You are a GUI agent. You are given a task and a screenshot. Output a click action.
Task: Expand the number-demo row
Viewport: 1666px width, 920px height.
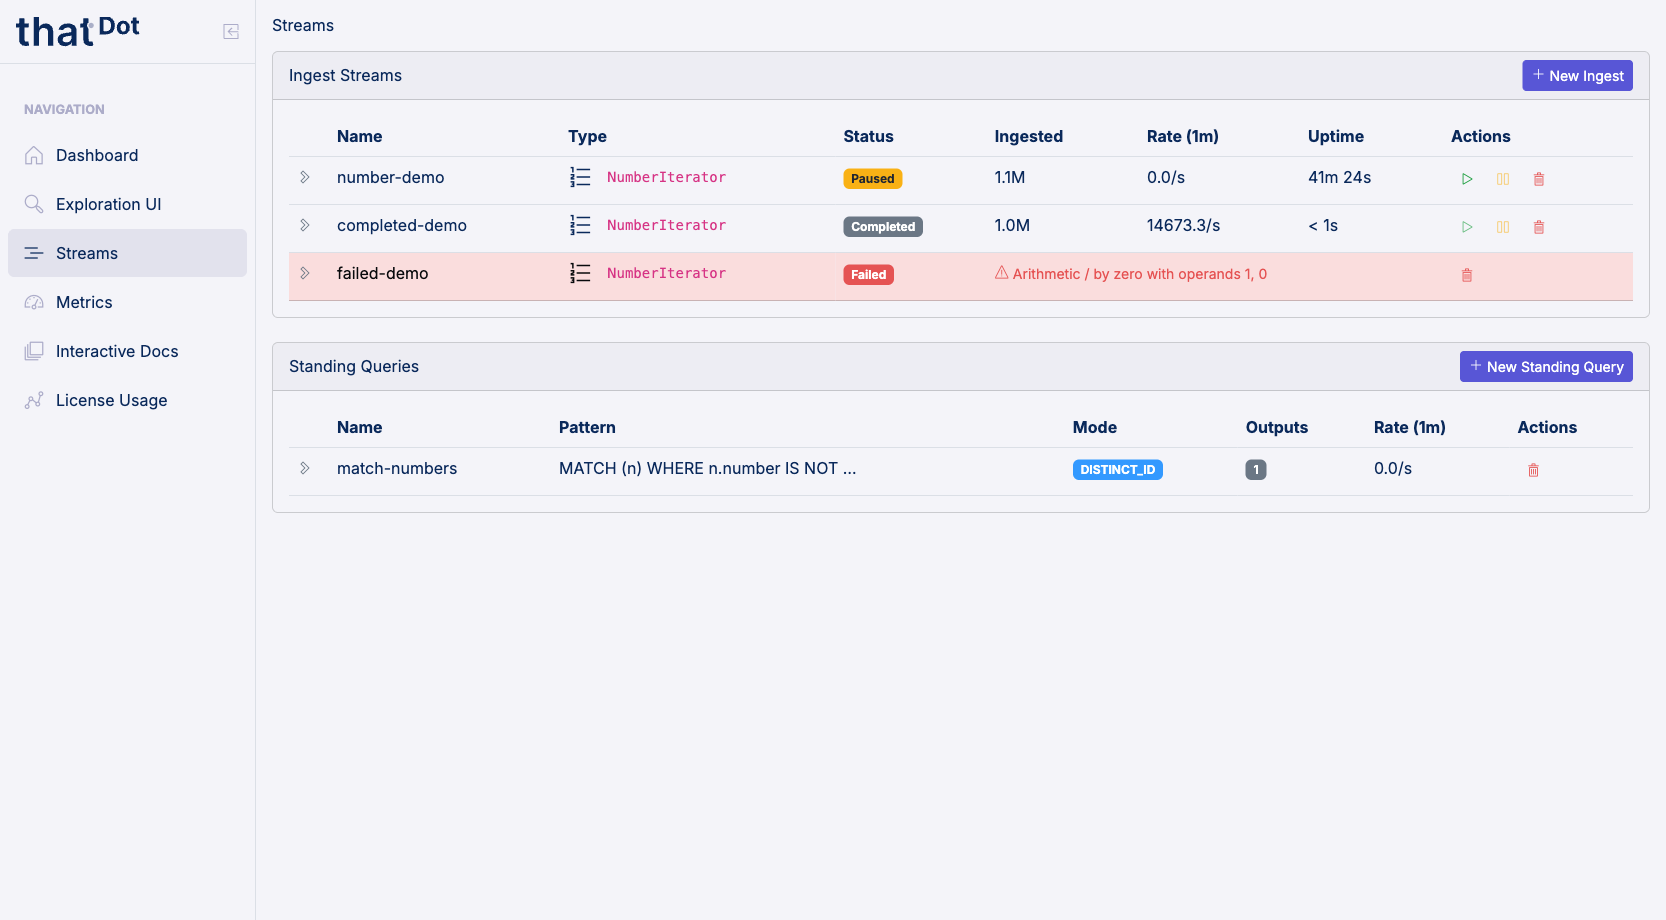click(305, 177)
